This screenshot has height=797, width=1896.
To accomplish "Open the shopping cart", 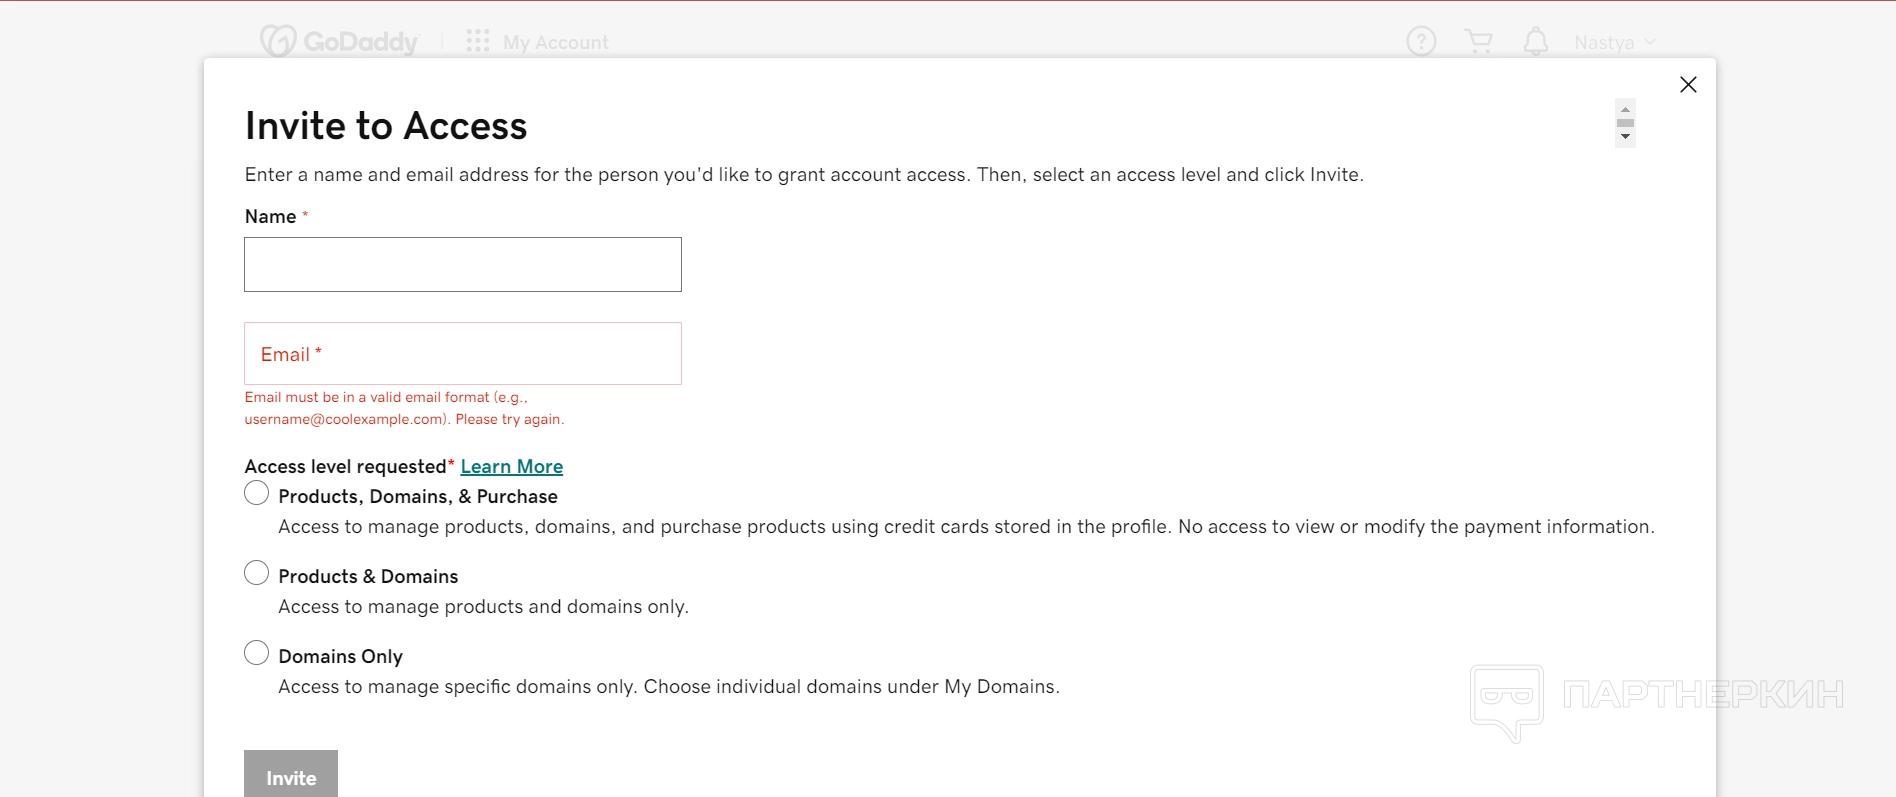I will tap(1478, 41).
